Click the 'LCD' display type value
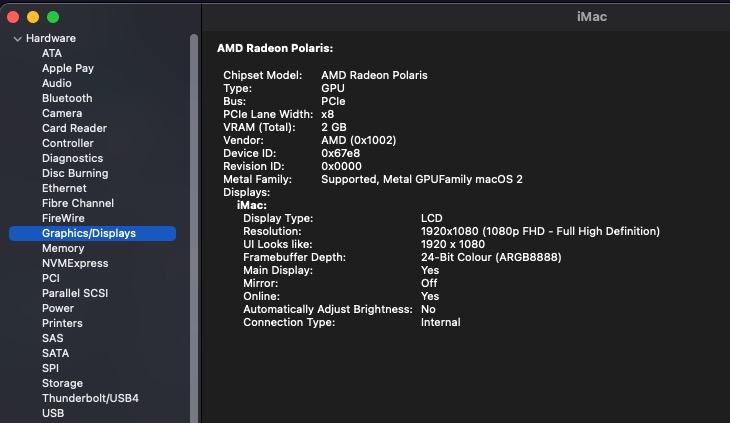The height and width of the screenshot is (423, 730). coord(432,218)
